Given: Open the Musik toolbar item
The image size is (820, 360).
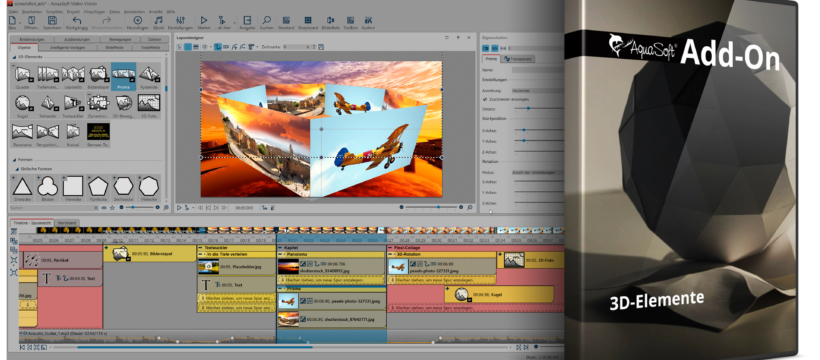Looking at the screenshot, I should (x=158, y=20).
